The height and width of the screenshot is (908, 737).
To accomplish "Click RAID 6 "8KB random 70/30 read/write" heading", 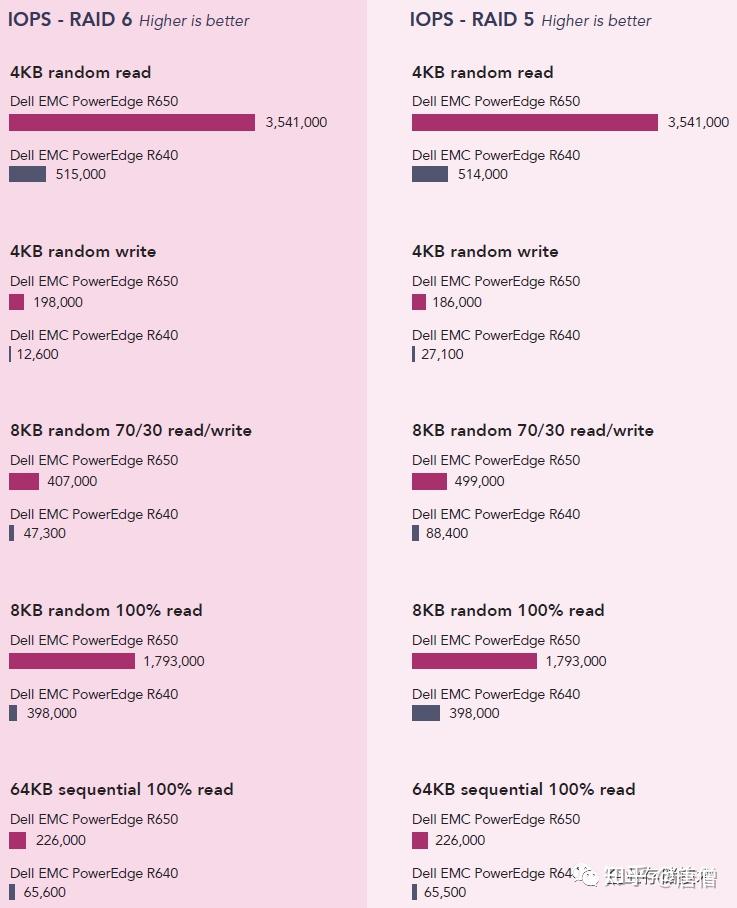I will point(131,430).
